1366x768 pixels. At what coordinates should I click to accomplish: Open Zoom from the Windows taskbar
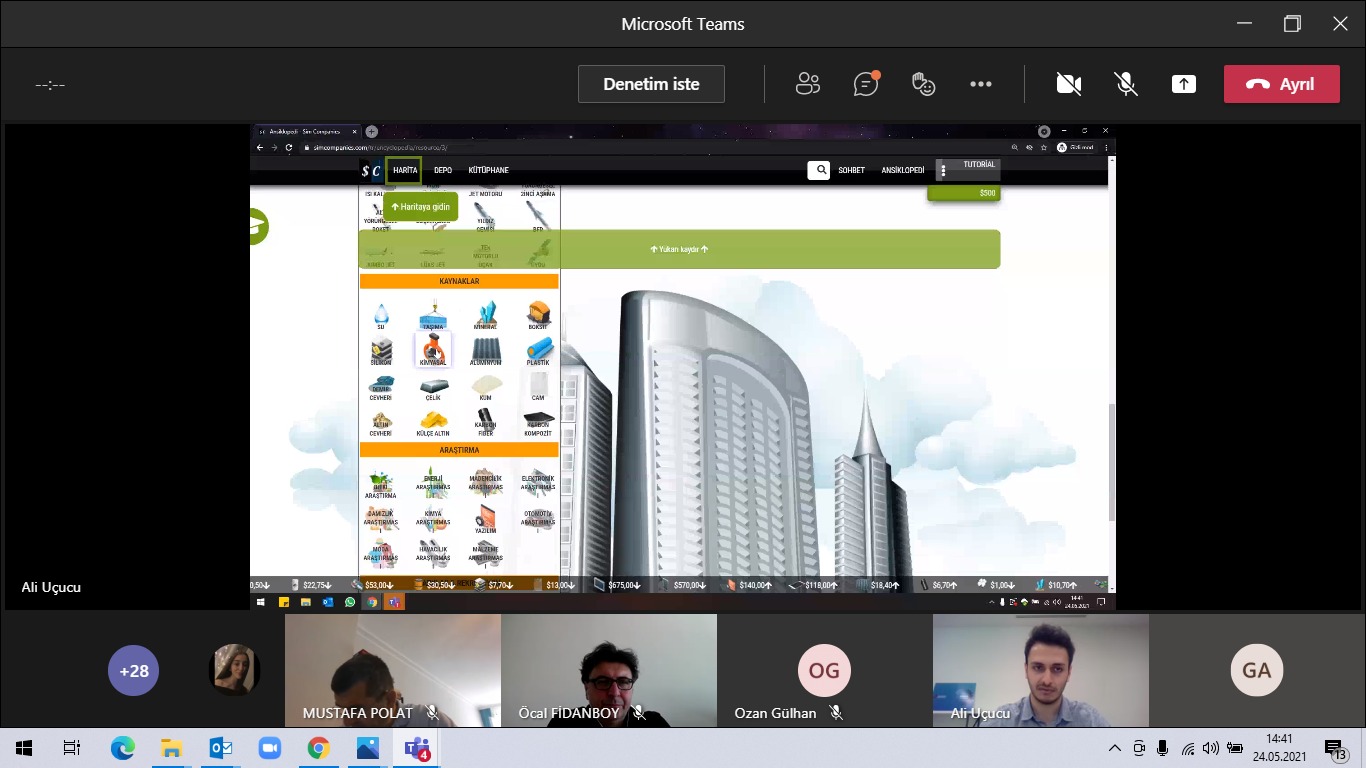pyautogui.click(x=270, y=748)
